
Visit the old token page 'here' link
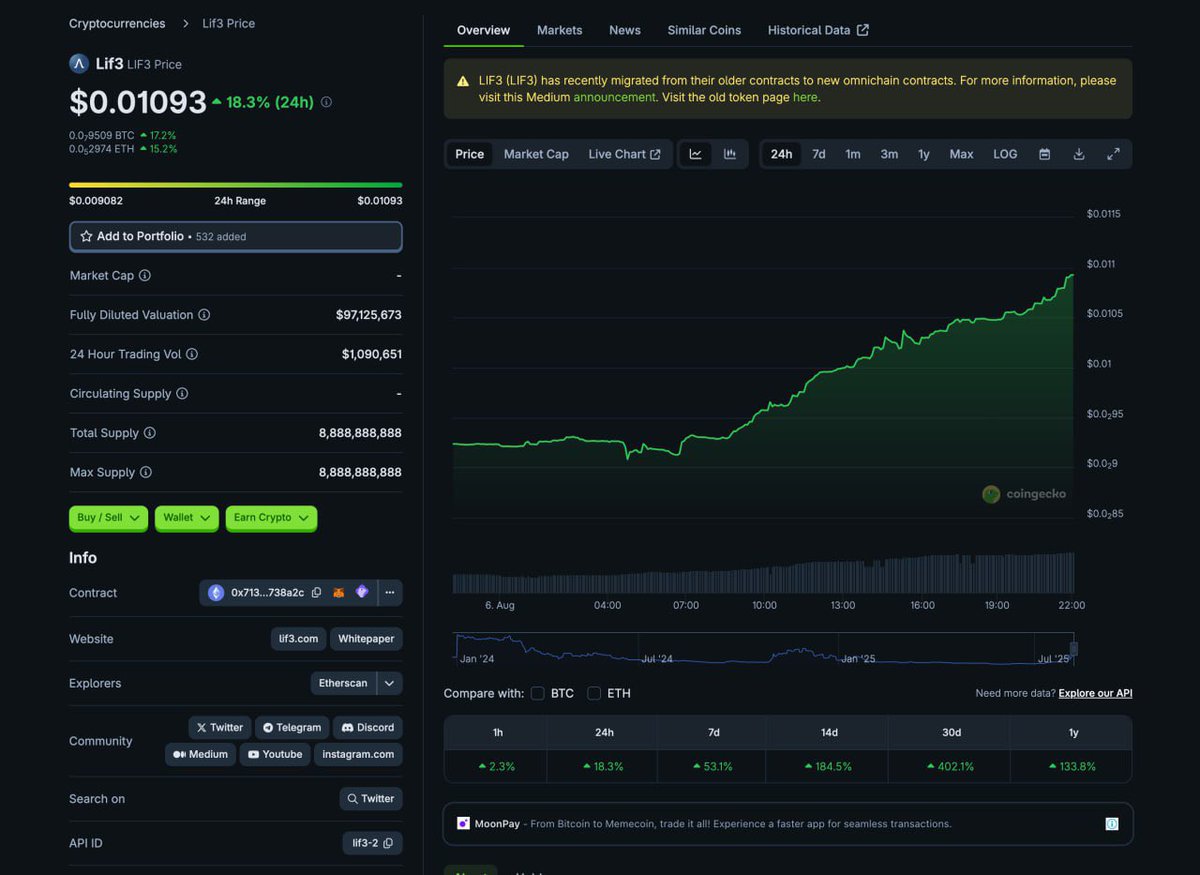(x=805, y=97)
